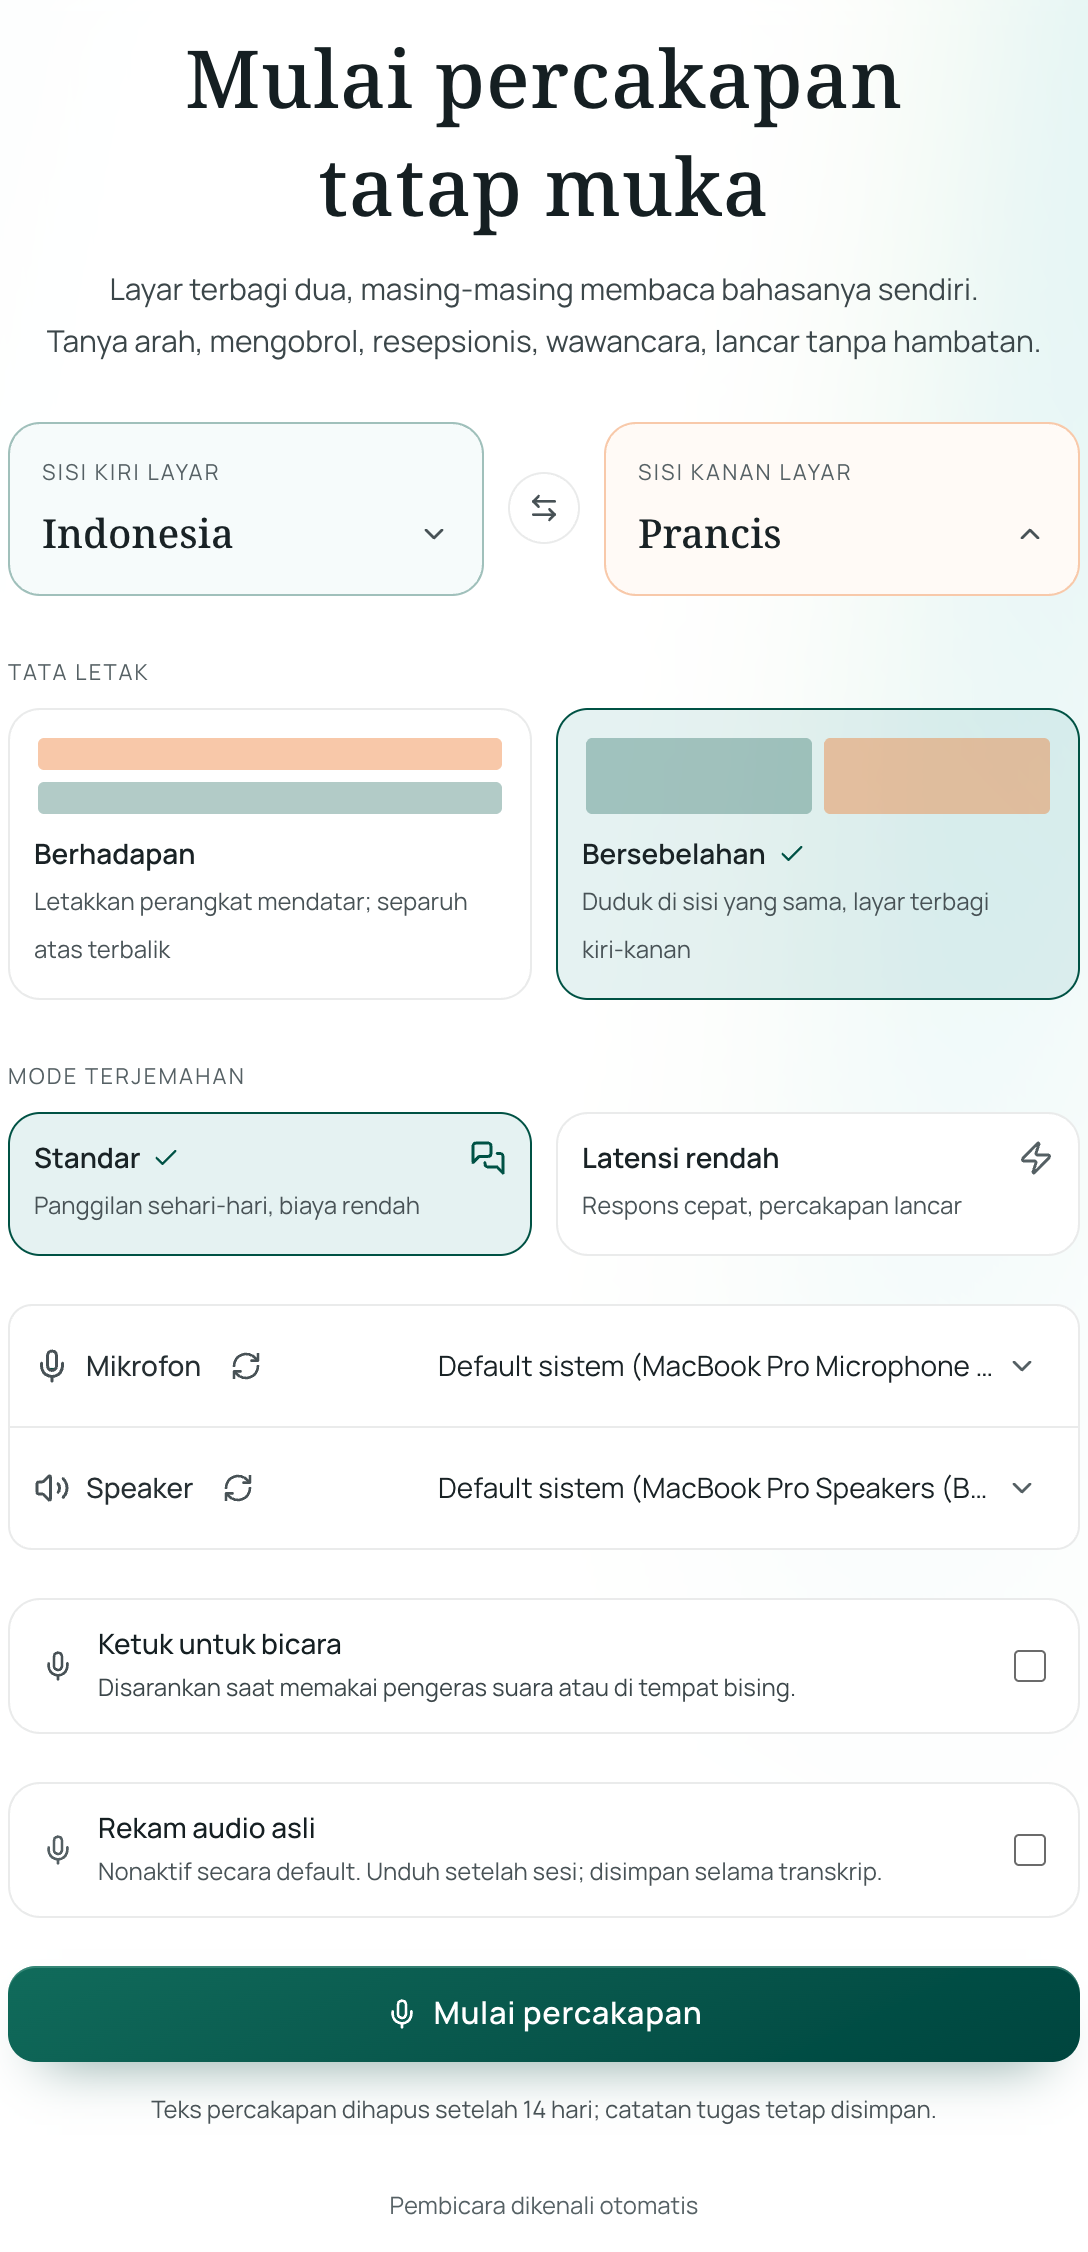
Task: Enable the Rekam audio asli checkbox
Action: 1030,1850
